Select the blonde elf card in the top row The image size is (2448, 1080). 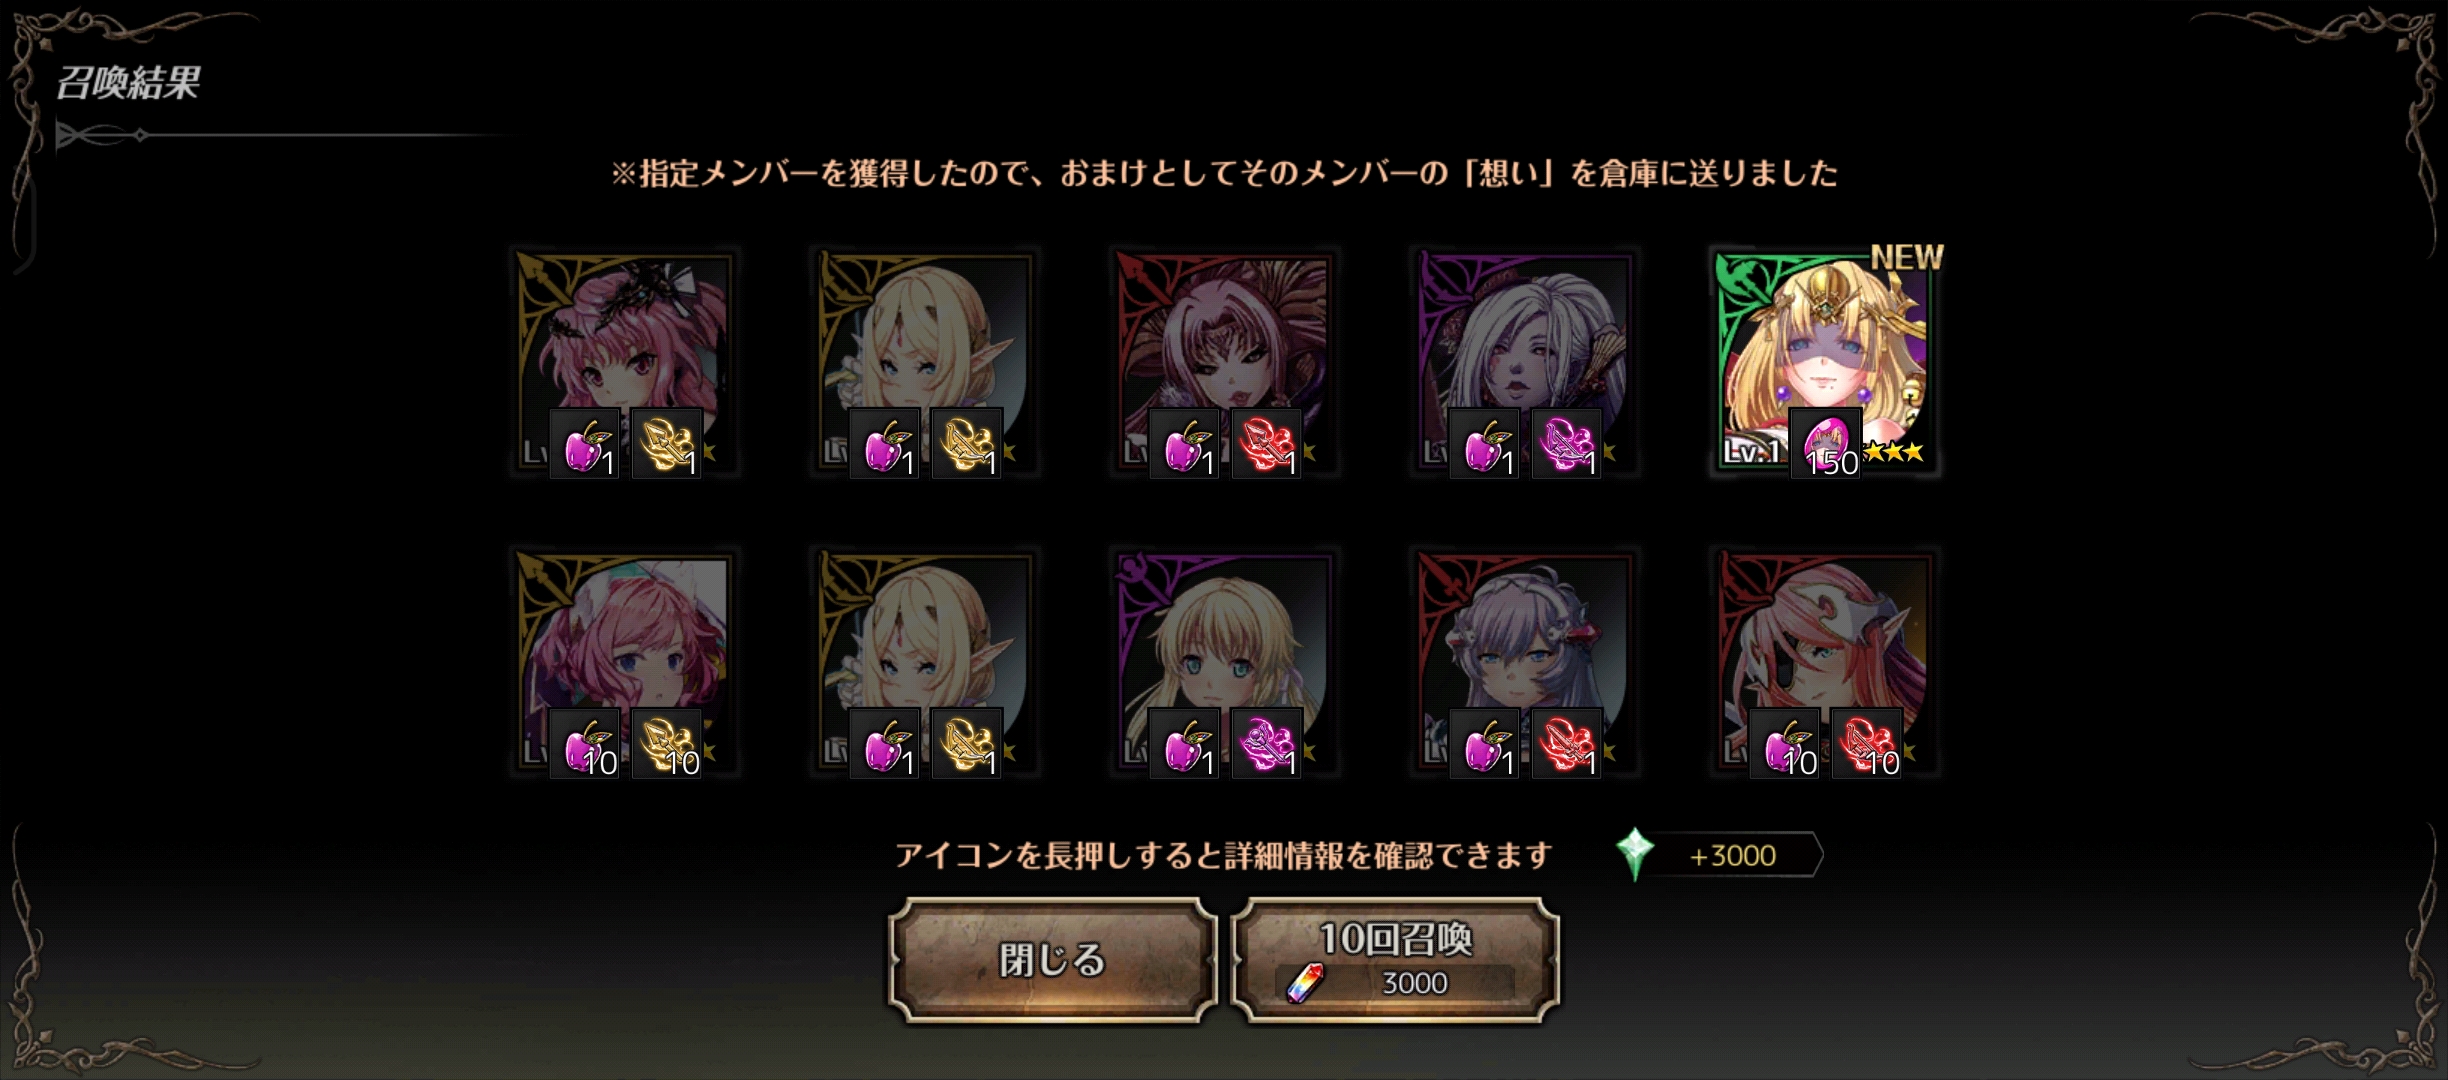click(925, 362)
